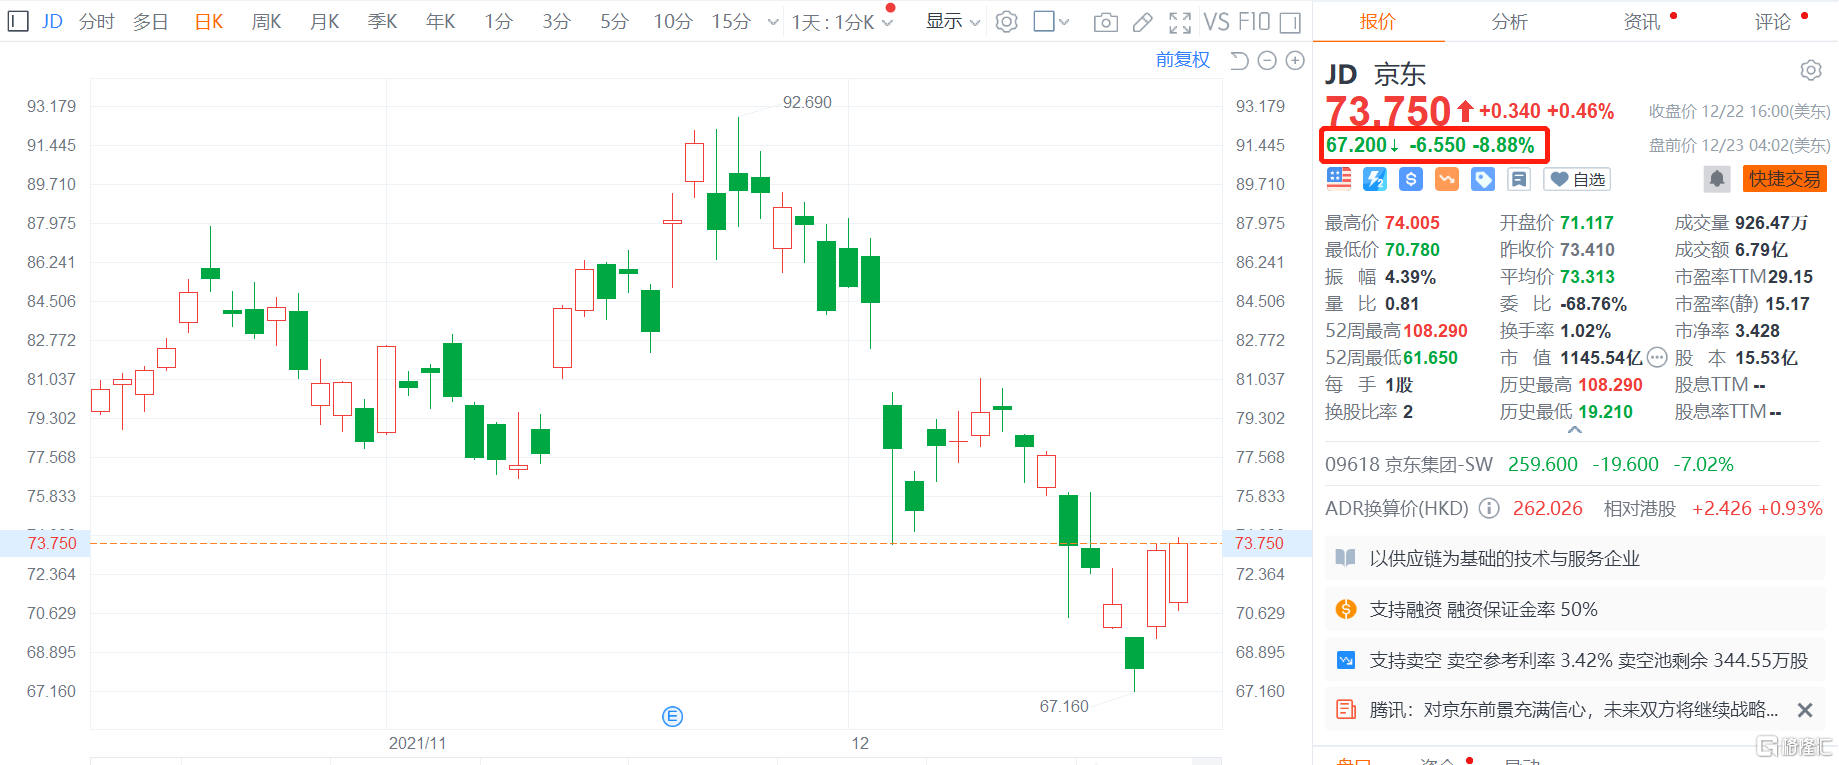The width and height of the screenshot is (1839, 765).
Task: Expand the 显示 display dropdown
Action: pos(952,21)
